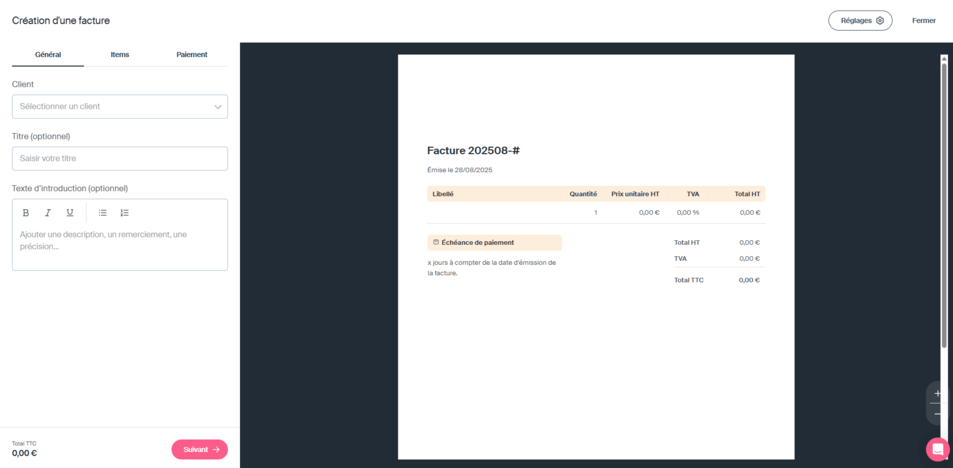The image size is (953, 468).
Task: Focus the Titre input field
Action: tap(120, 158)
